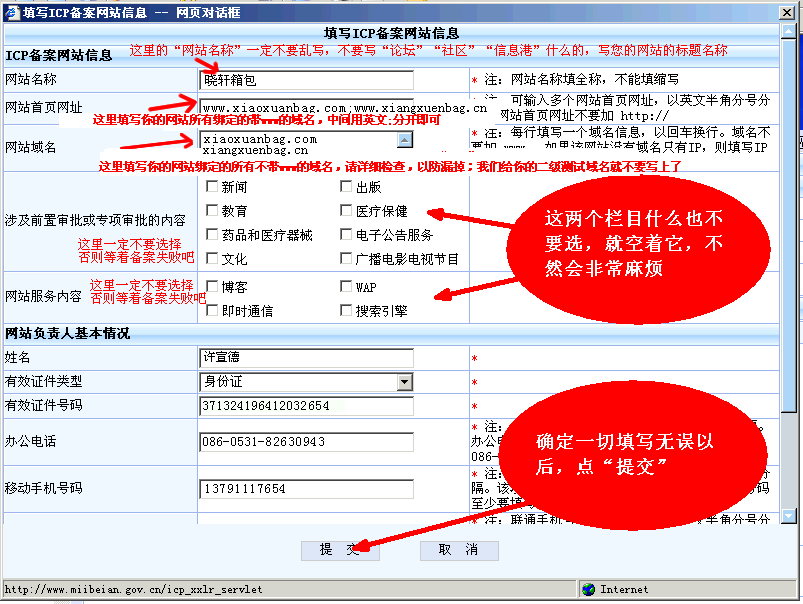Click the ICP备案网站信息 section header
Screen dimensions: 803x604
click(x=58, y=55)
